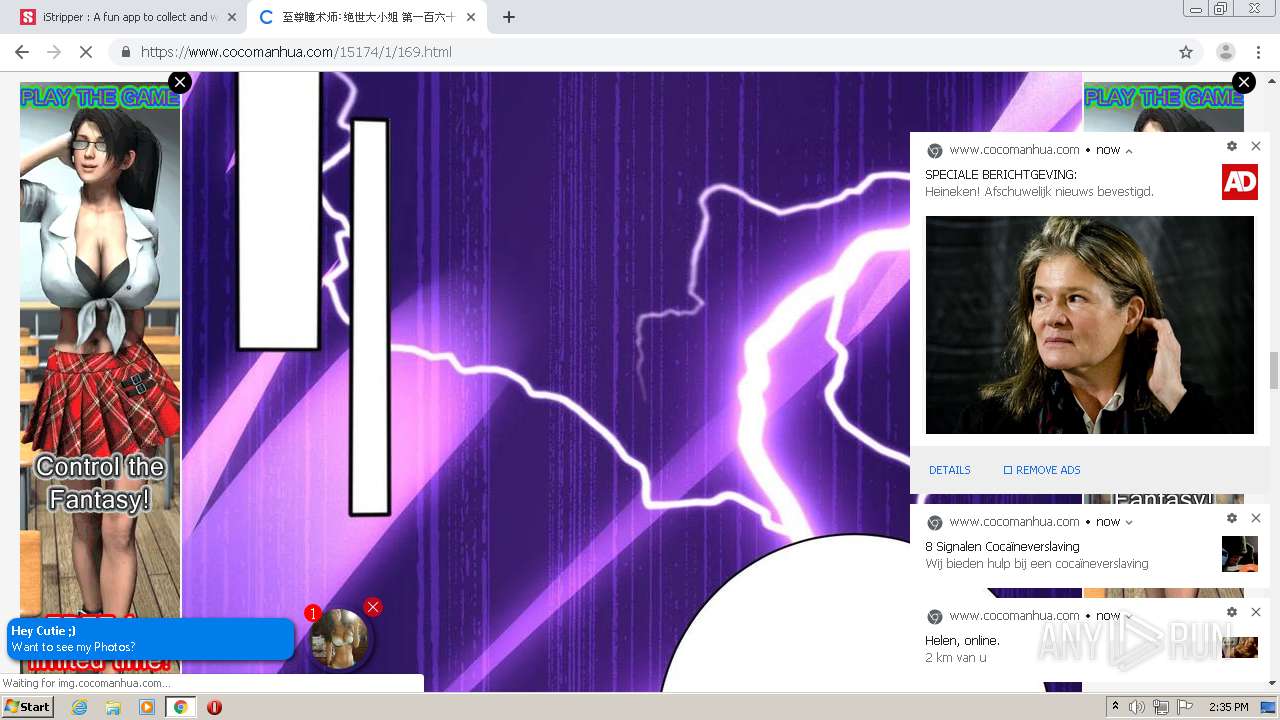Open the Chrome three-dot menu
Image resolution: width=1280 pixels, height=720 pixels.
(1258, 52)
